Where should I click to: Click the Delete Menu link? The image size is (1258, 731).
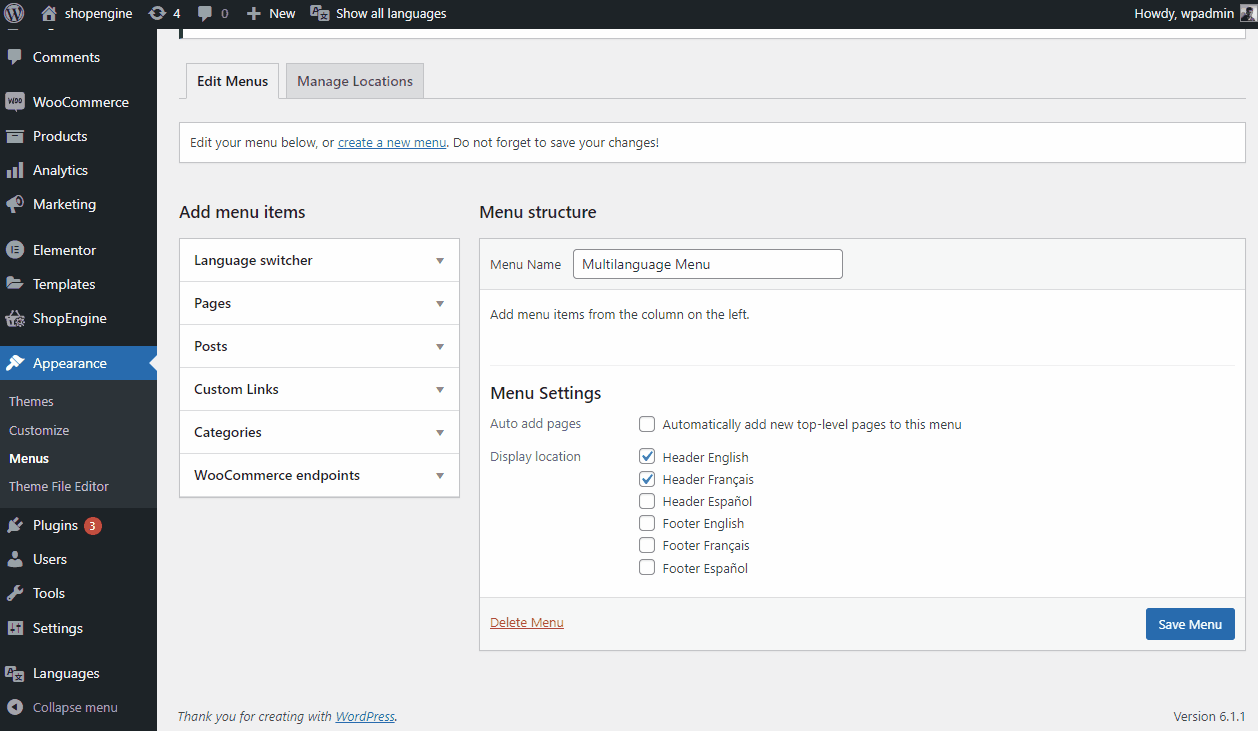[527, 623]
